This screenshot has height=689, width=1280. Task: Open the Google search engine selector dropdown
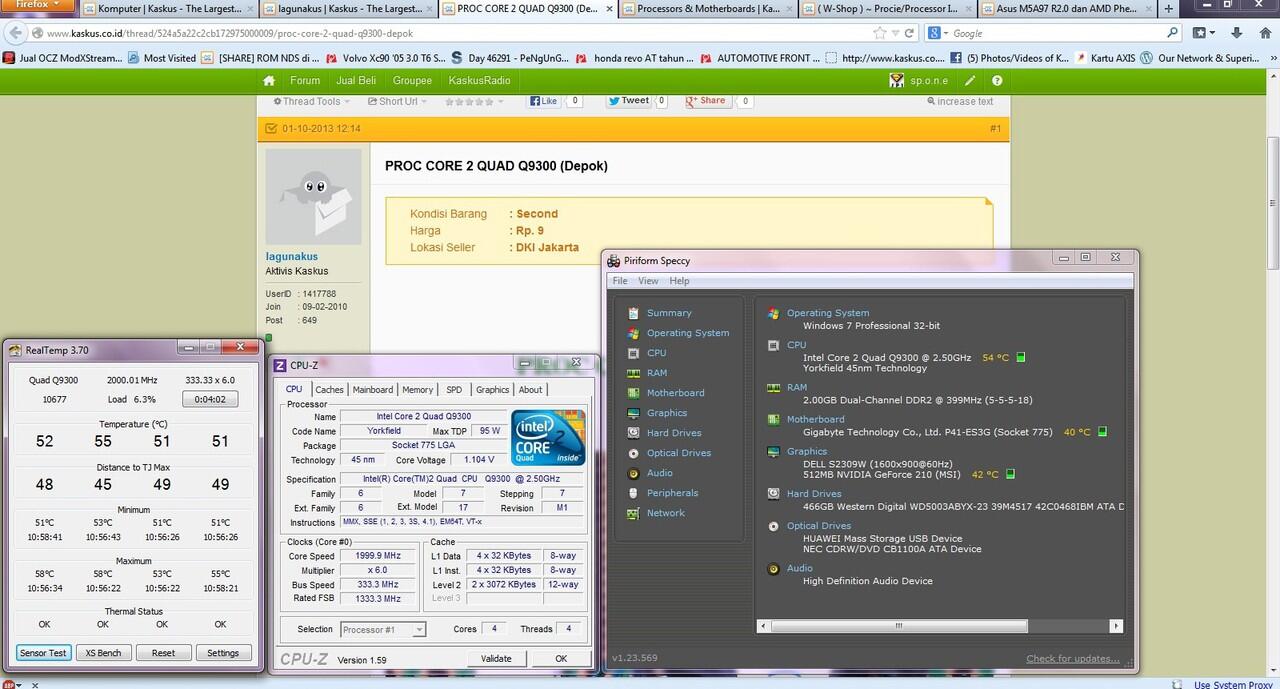click(x=938, y=33)
